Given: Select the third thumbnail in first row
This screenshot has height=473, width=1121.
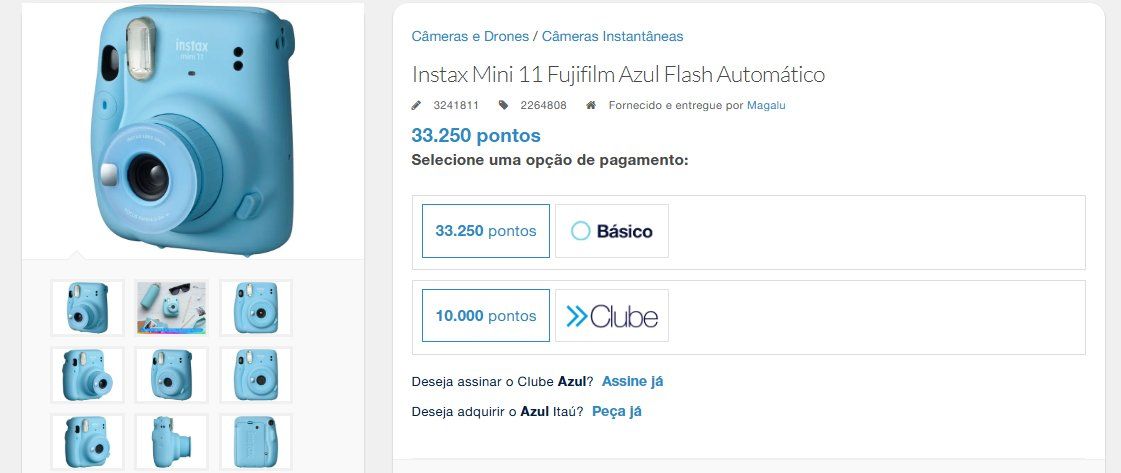Looking at the screenshot, I should [256, 308].
